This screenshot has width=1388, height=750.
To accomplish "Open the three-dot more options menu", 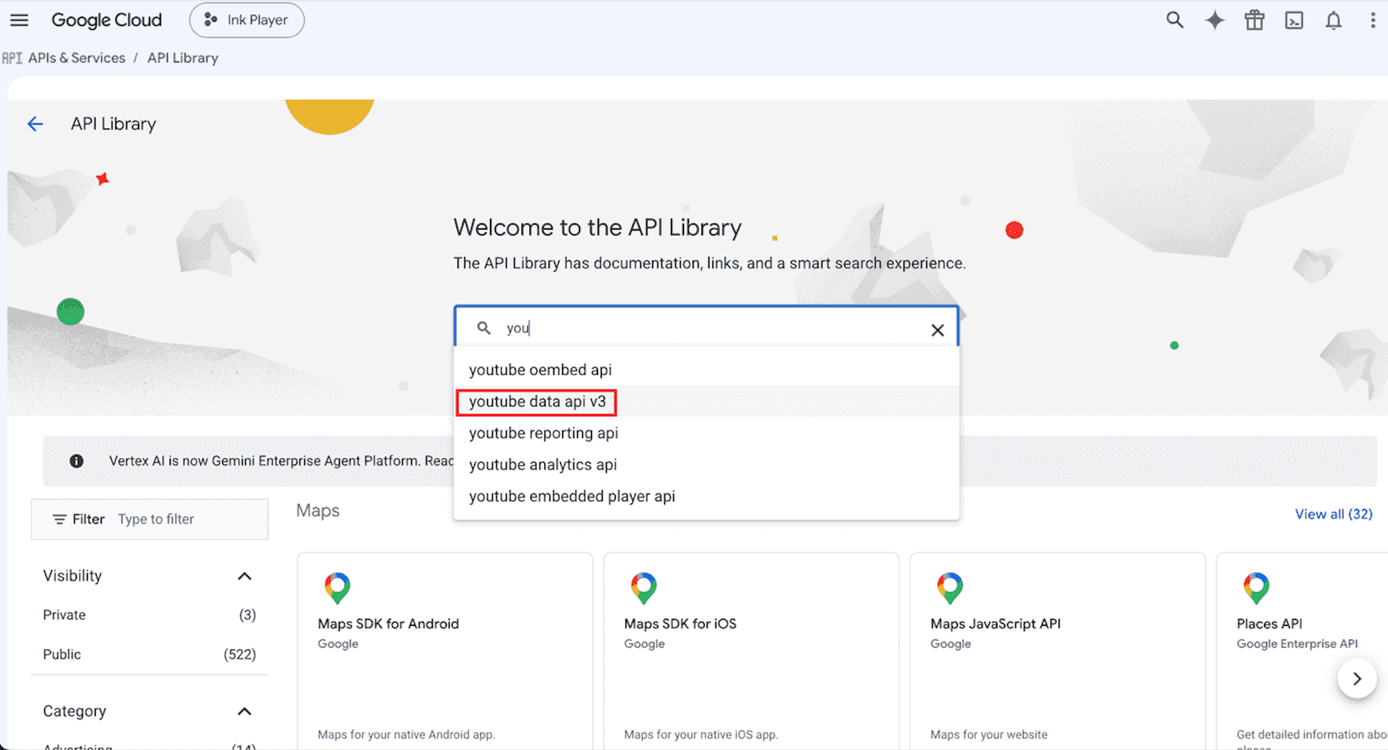I will 1372,20.
